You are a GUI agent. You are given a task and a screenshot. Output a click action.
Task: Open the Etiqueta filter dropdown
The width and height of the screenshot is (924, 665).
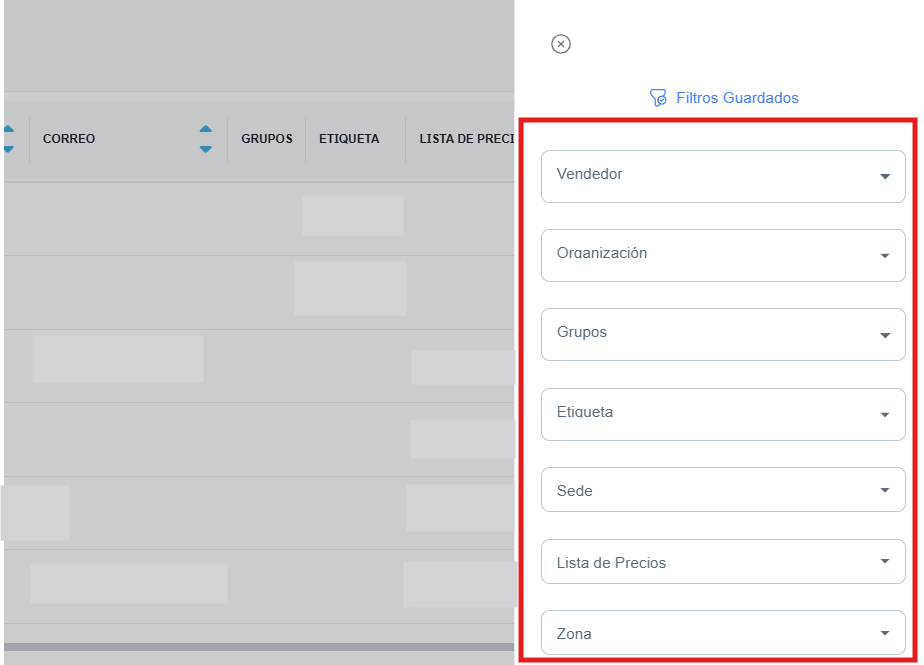[722, 414]
